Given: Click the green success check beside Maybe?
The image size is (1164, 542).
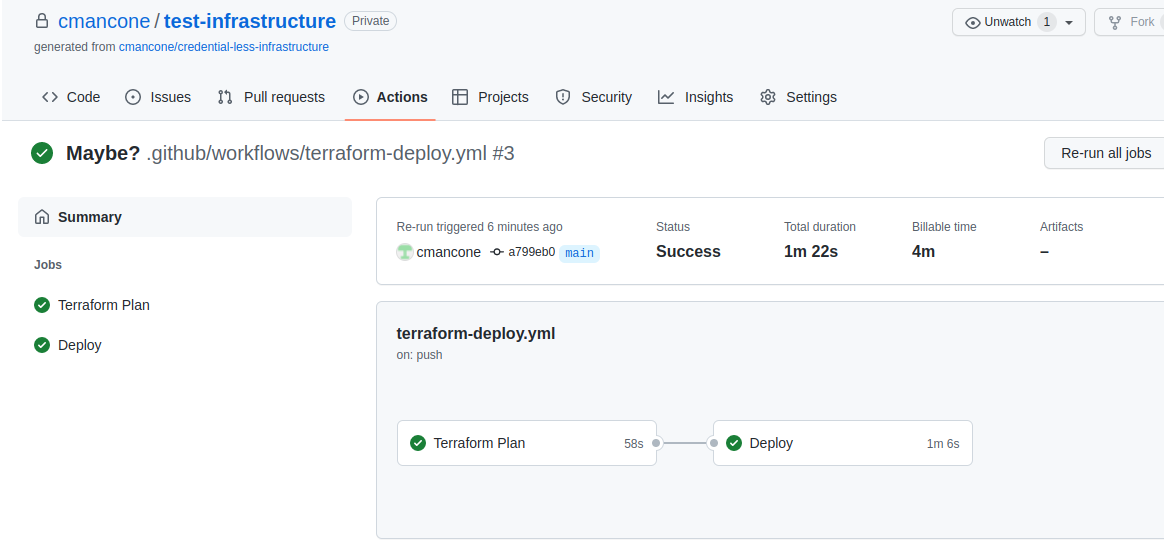Looking at the screenshot, I should pyautogui.click(x=42, y=154).
